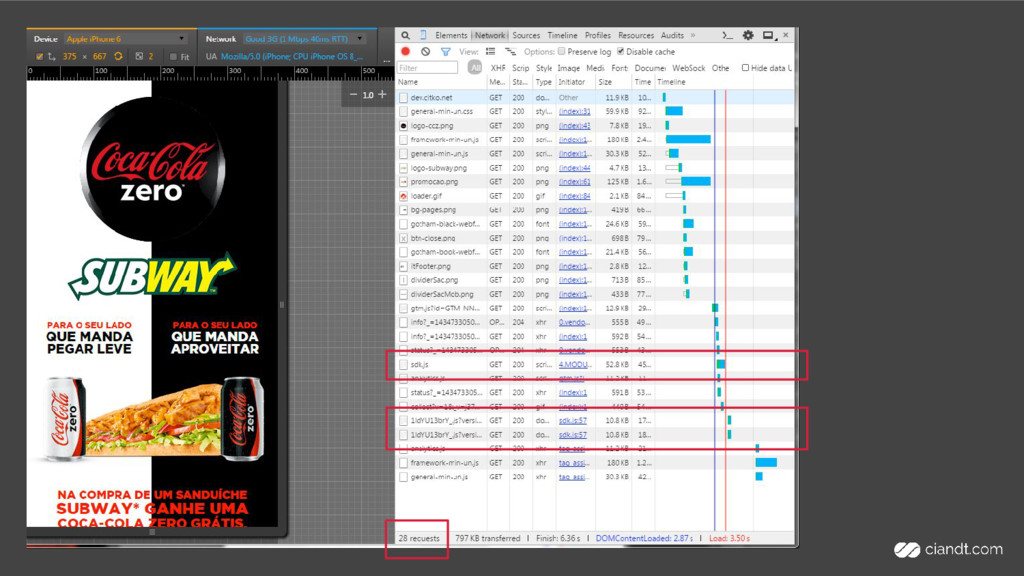This screenshot has height=576, width=1024.
Task: Filter requests by Stylesheets
Action: pos(544,68)
